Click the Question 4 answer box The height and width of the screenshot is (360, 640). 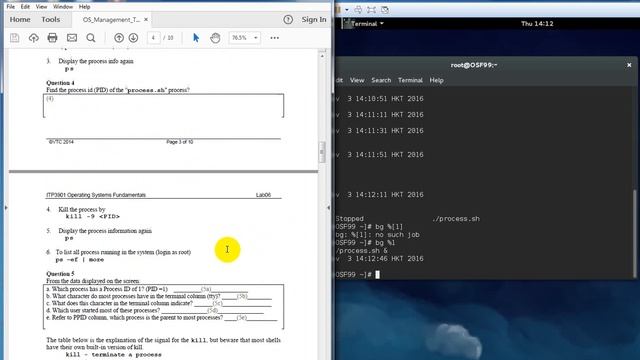coord(163,106)
